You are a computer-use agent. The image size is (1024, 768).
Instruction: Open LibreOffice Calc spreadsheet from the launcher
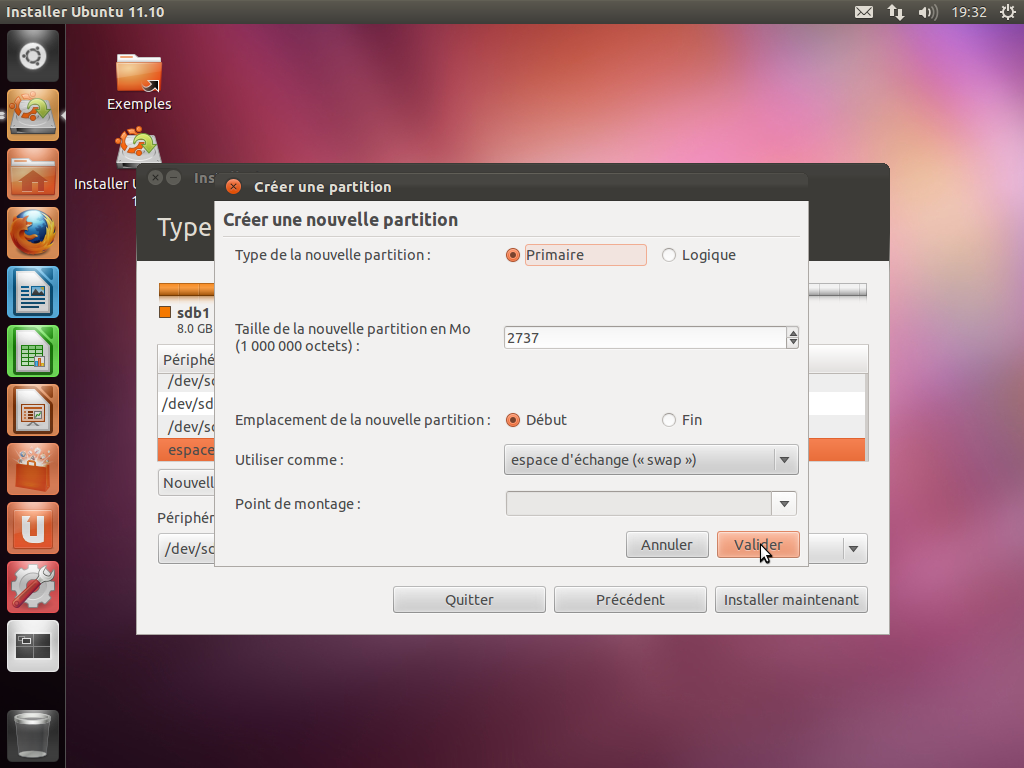33,351
